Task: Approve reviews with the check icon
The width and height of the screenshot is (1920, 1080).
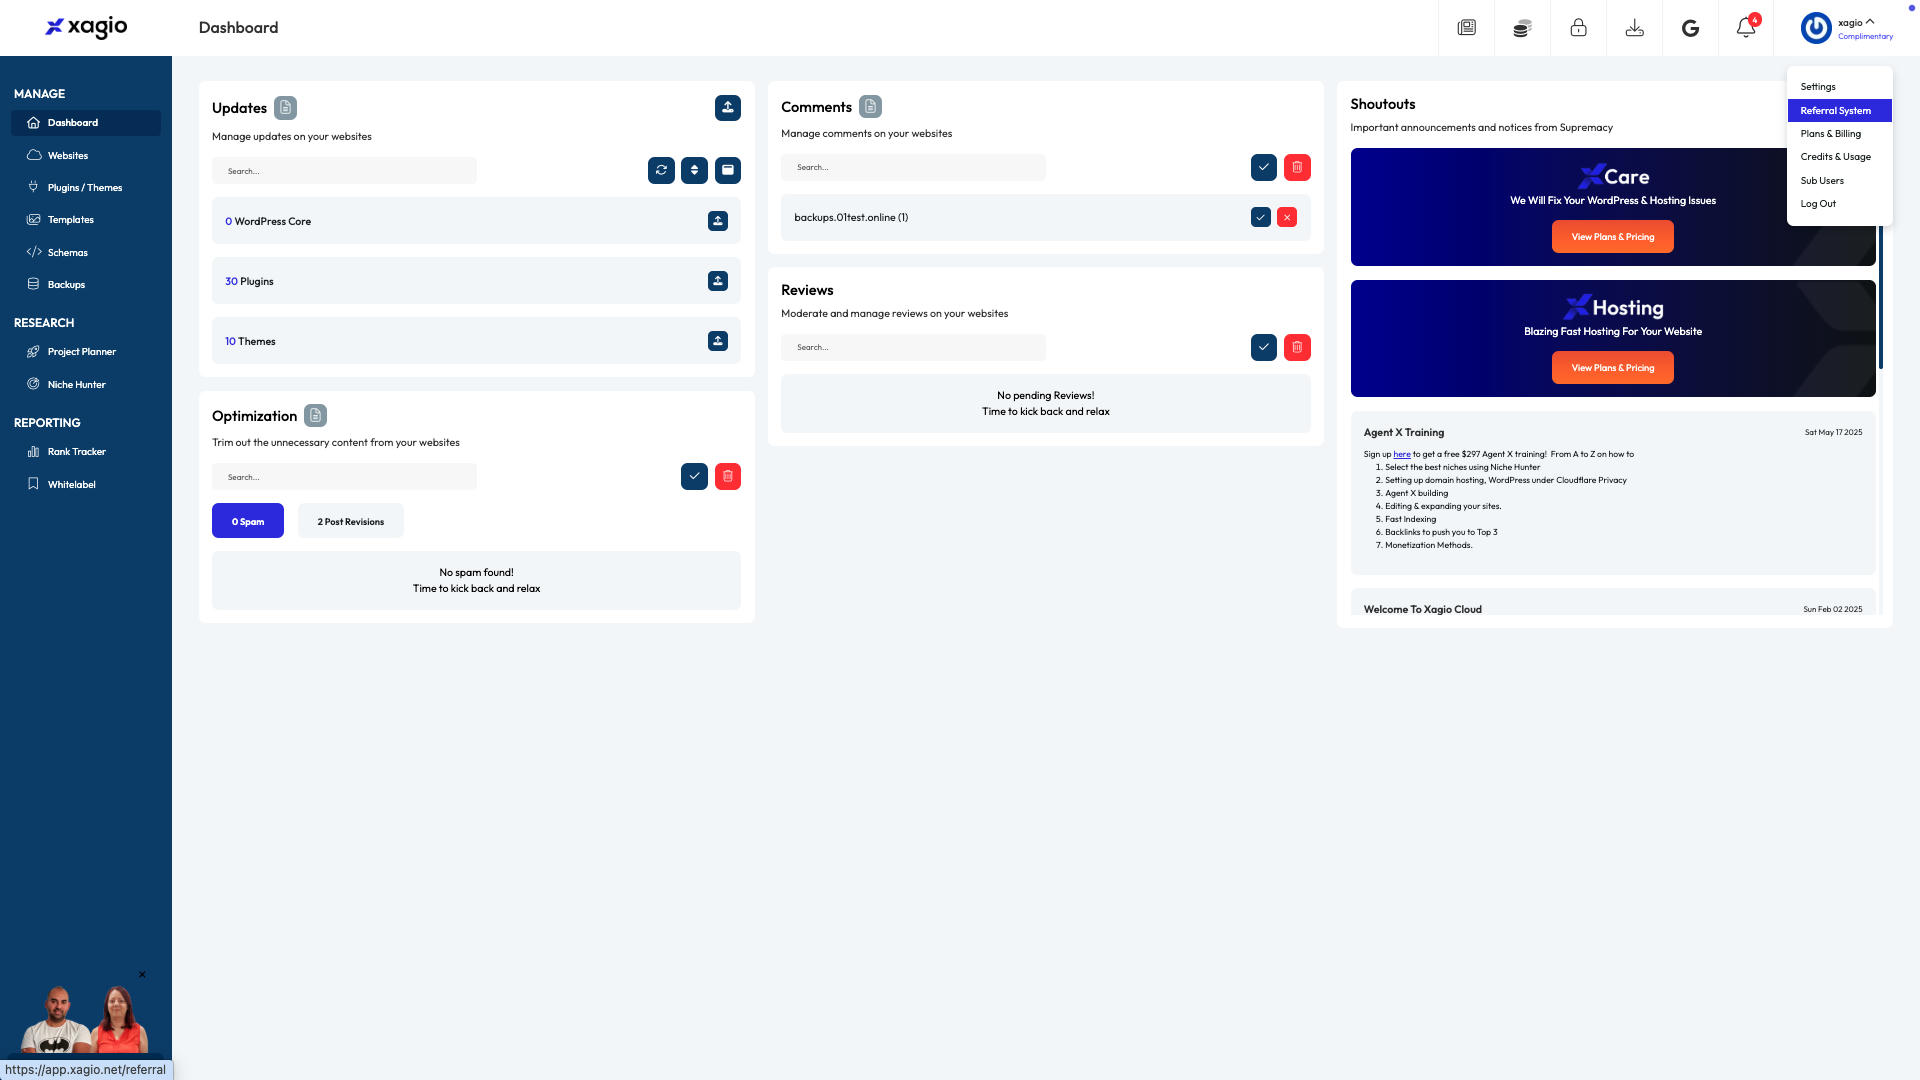Action: (1264, 348)
